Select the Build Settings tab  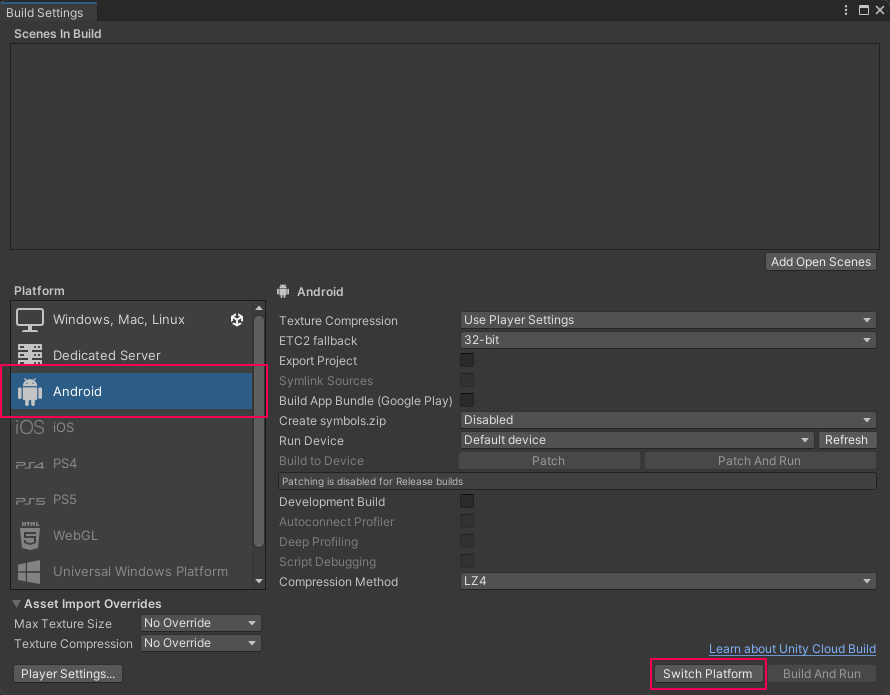(x=47, y=12)
